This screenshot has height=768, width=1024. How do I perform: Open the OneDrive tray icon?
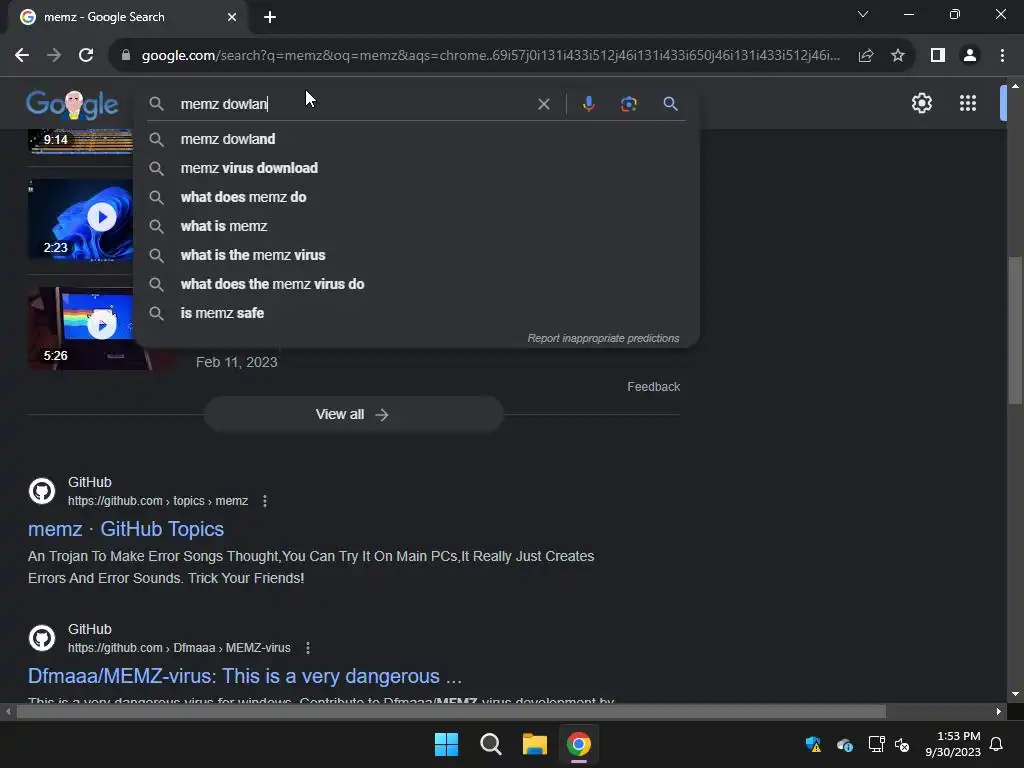844,744
